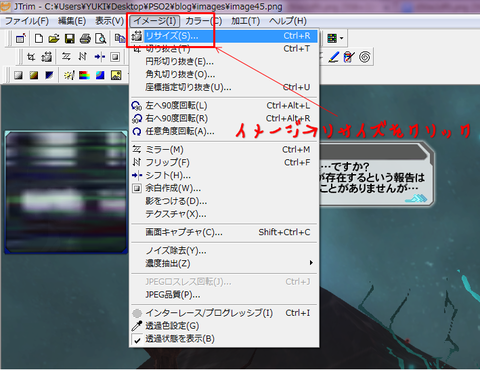Click the brightness sparkle toolbar icon
Screen dimensions: 480x370
(69, 75)
